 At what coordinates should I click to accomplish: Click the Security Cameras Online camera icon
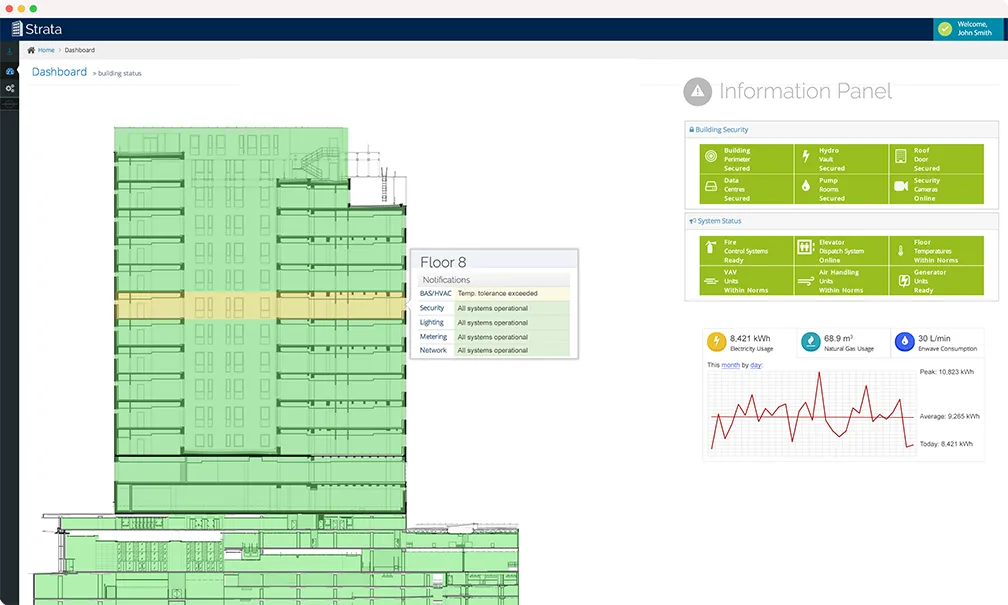(x=901, y=186)
